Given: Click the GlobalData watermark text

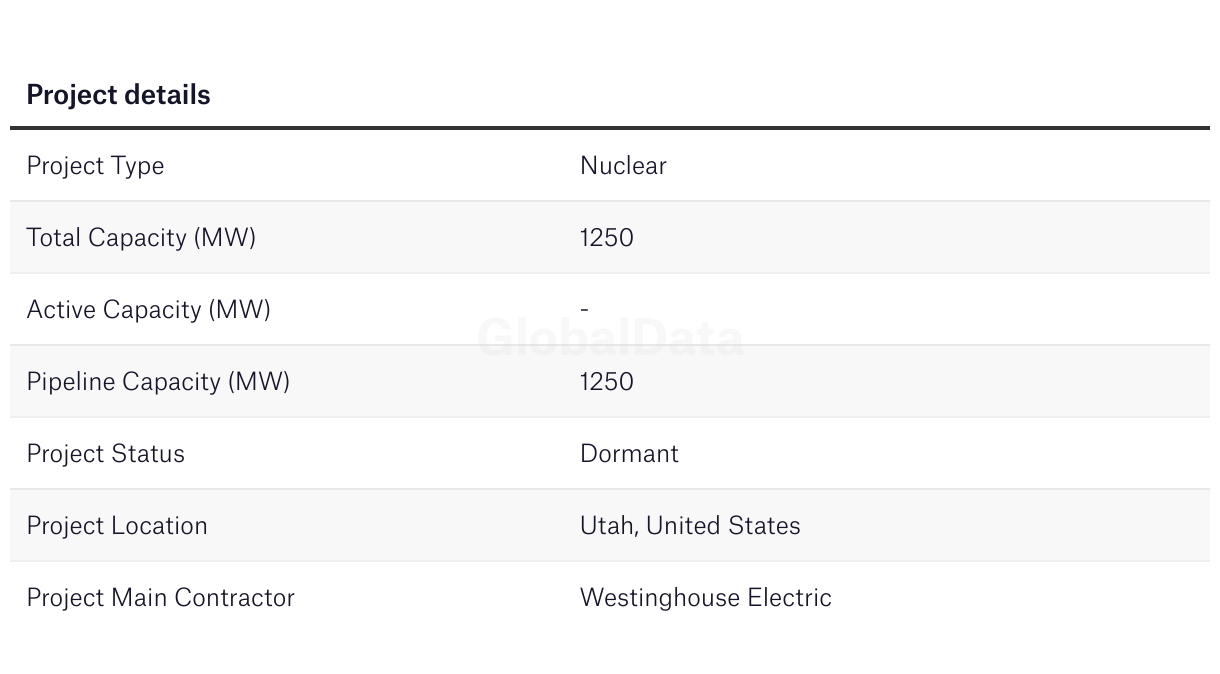Looking at the screenshot, I should pos(610,338).
